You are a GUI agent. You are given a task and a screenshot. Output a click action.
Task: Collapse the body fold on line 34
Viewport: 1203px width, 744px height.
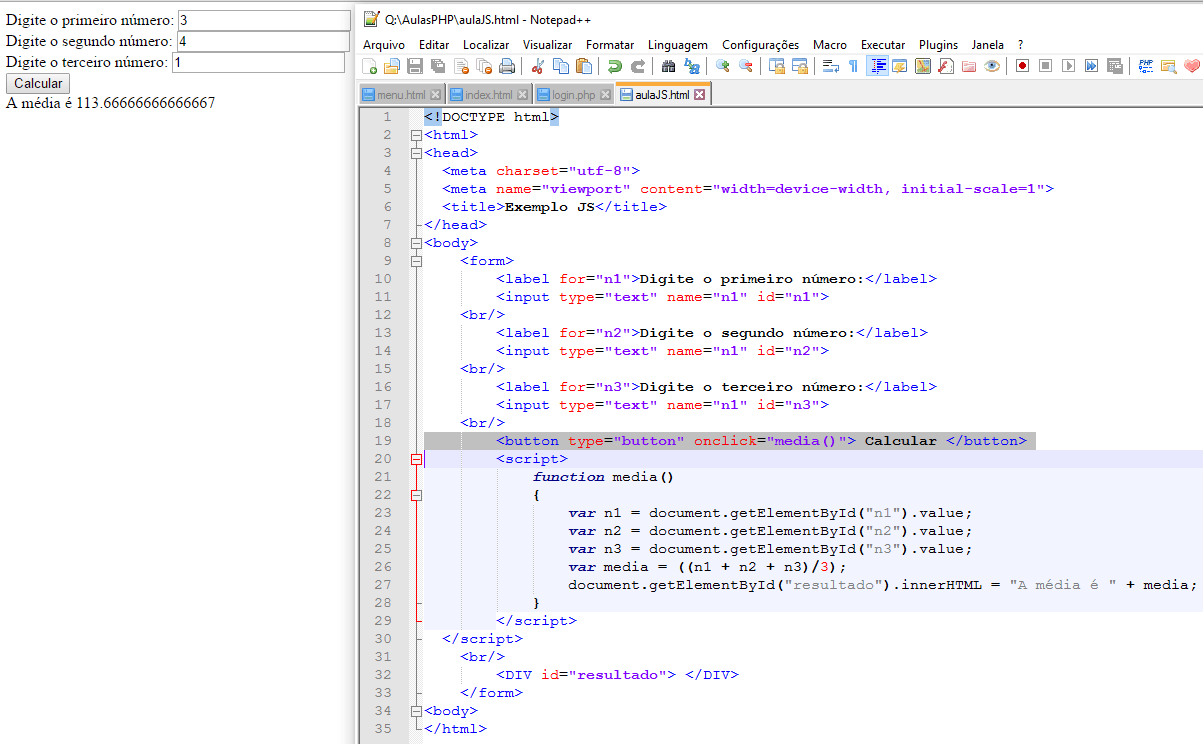pyautogui.click(x=416, y=711)
